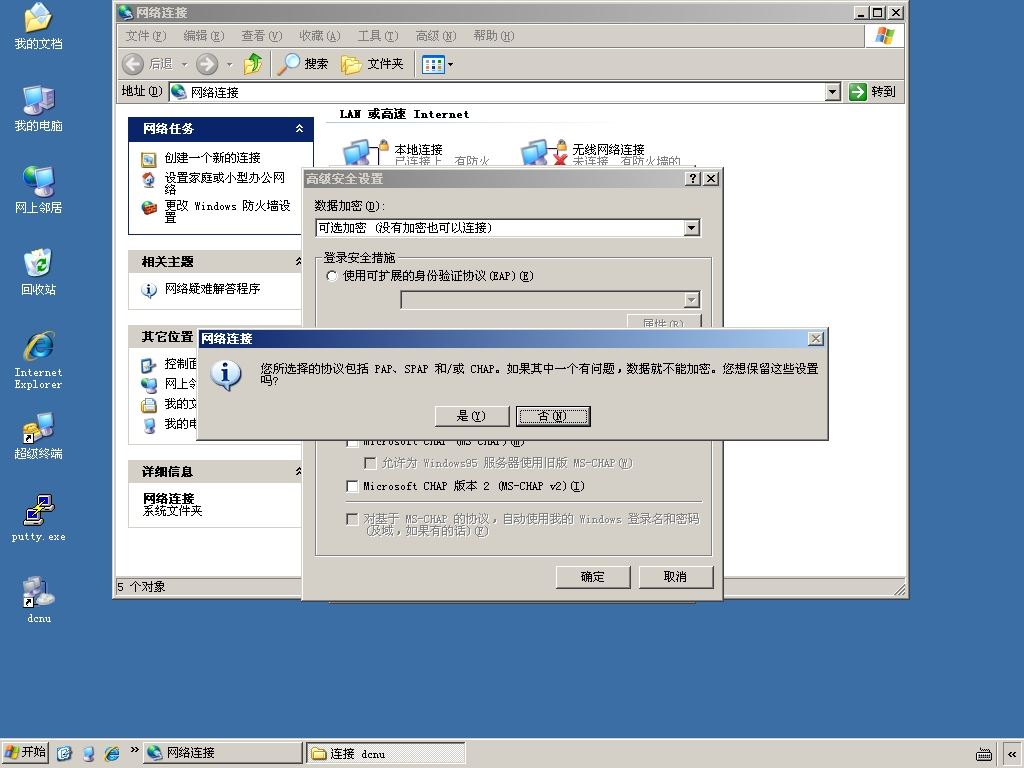The image size is (1024, 768).
Task: Click the network troubleshooter info icon
Action: pos(149,289)
